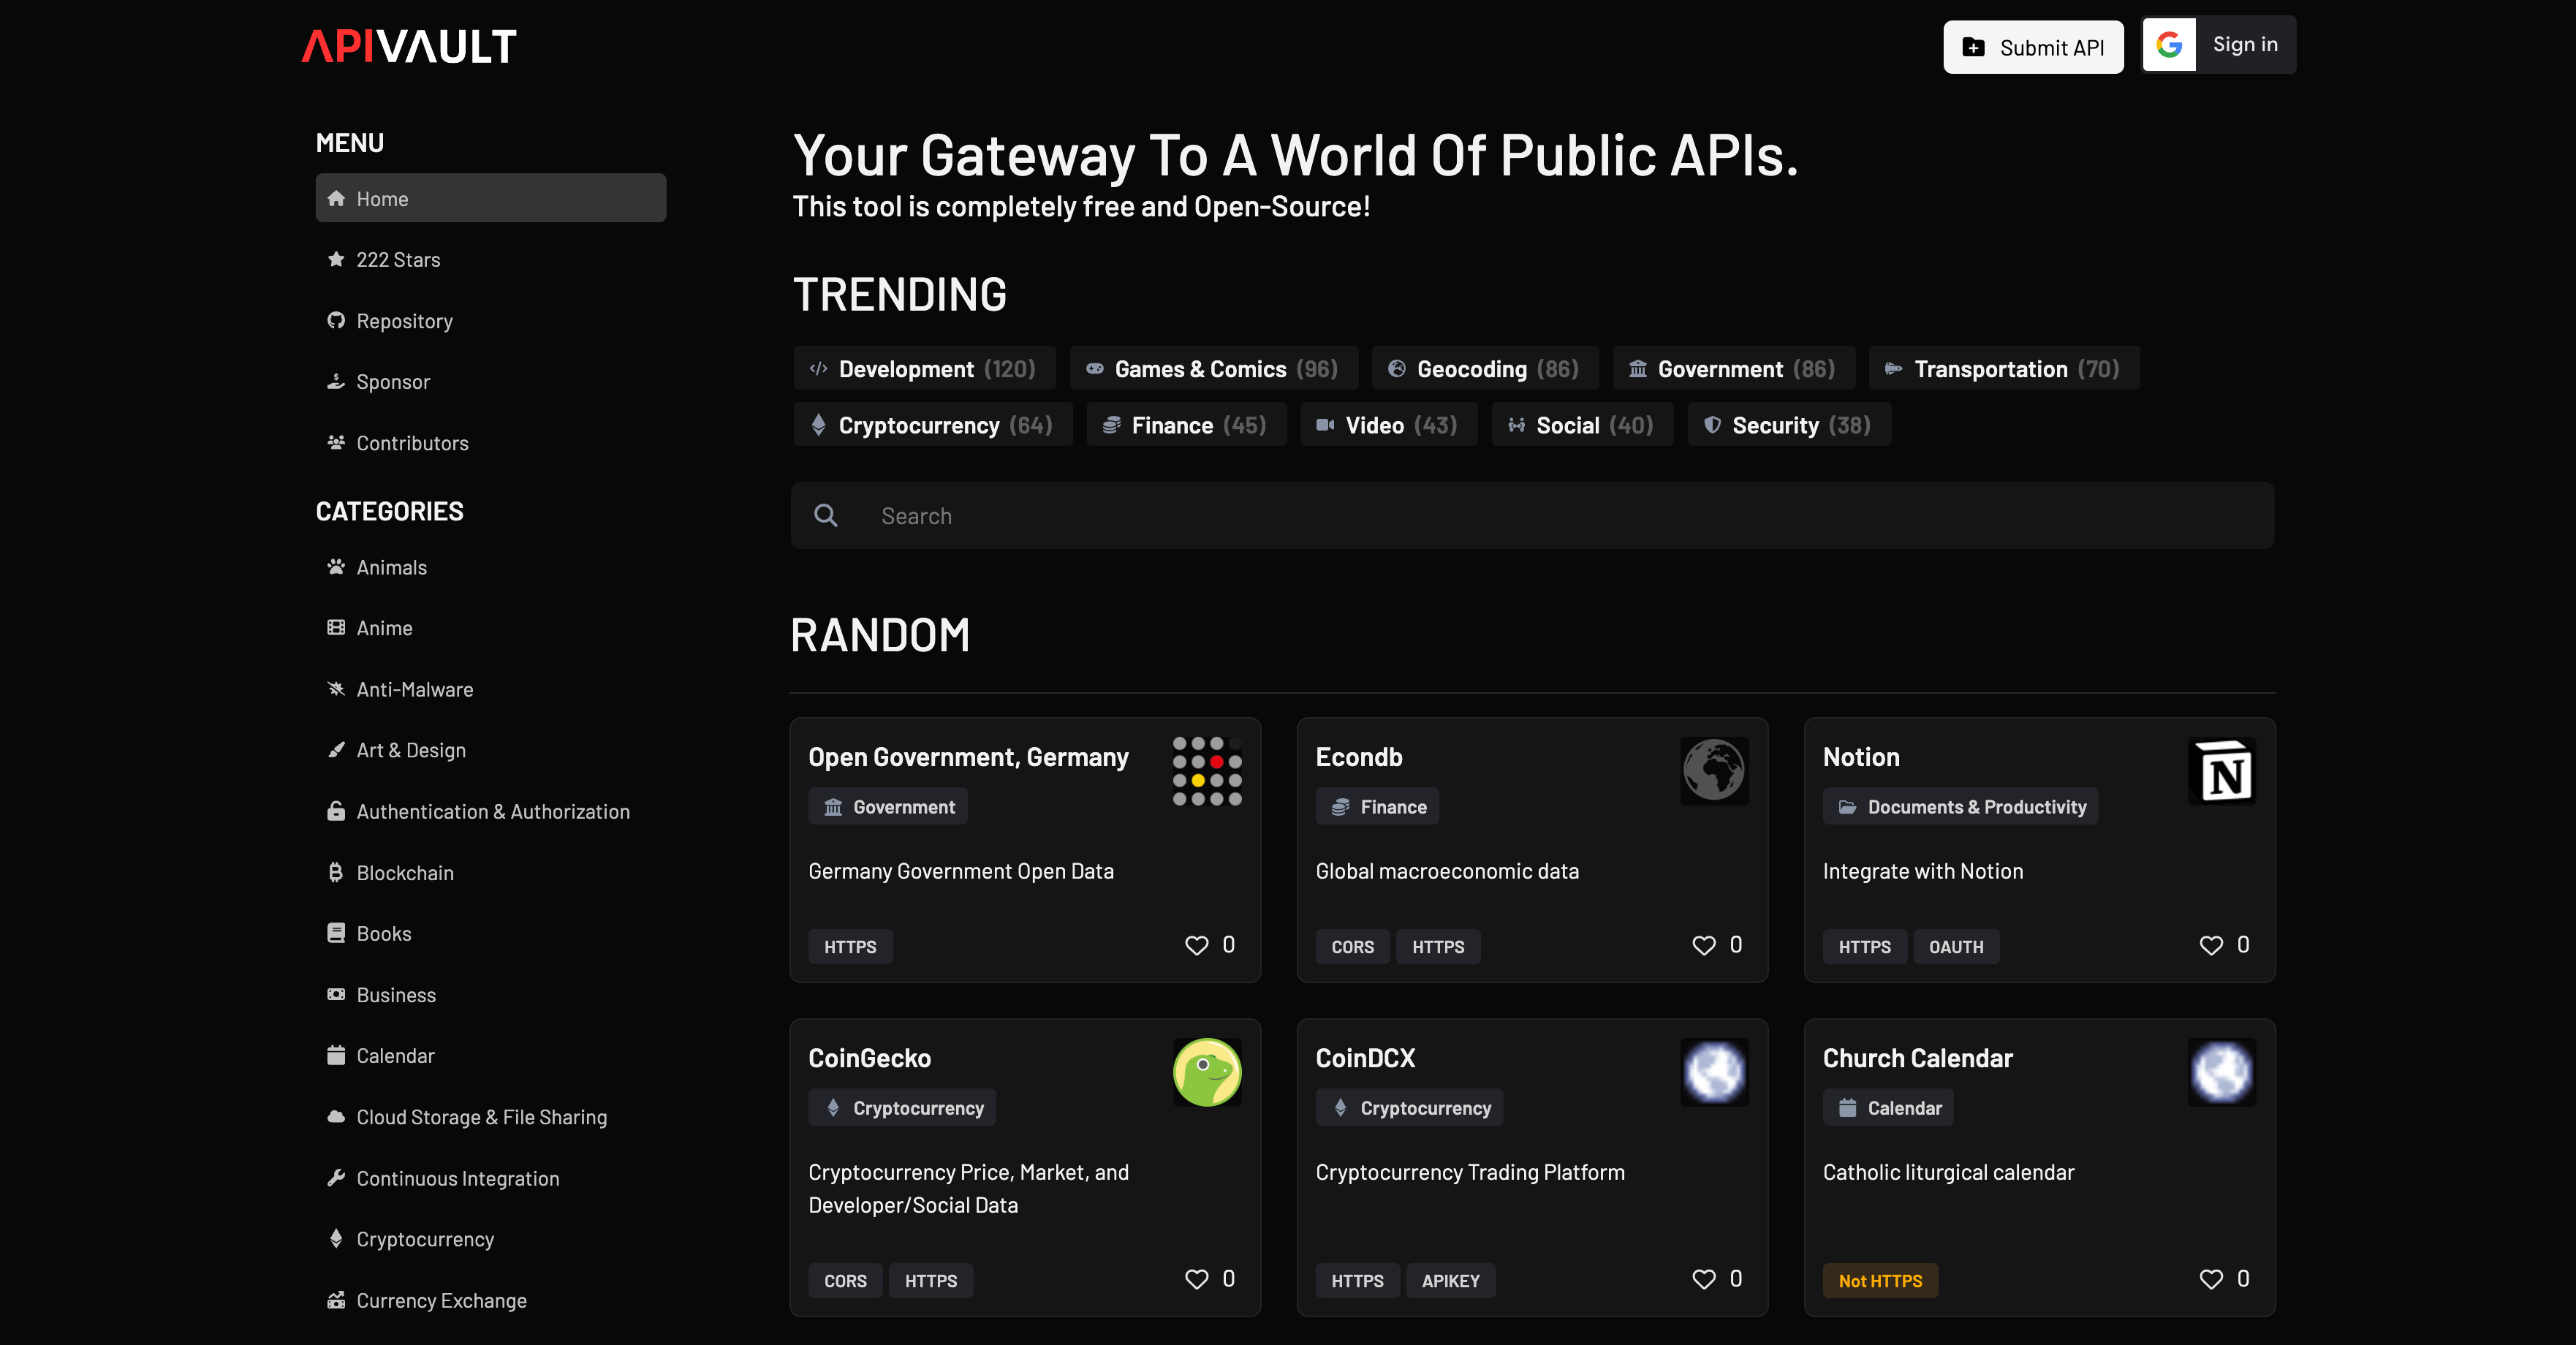Click the CoinGecko gecko logo thumbnail
The height and width of the screenshot is (1345, 2576).
1207,1072
